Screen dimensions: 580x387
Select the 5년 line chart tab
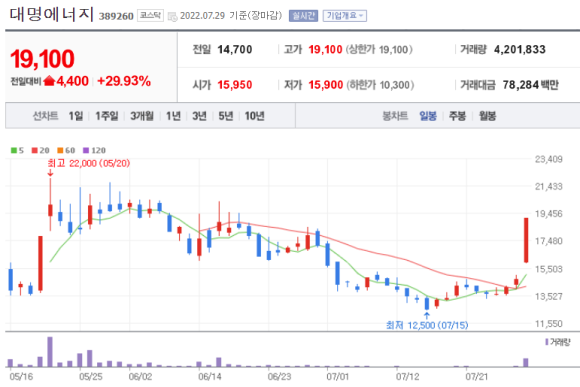[x=226, y=116]
